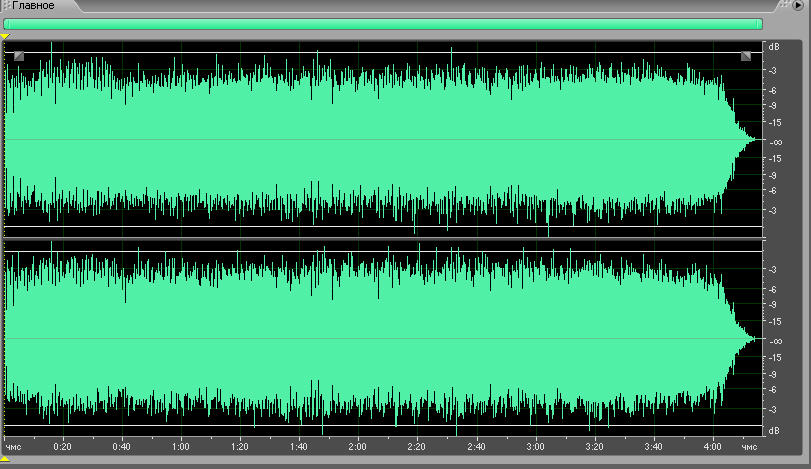The height and width of the screenshot is (469, 811).
Task: Click the yellow playhead marker below the timeline
Action: point(5,458)
